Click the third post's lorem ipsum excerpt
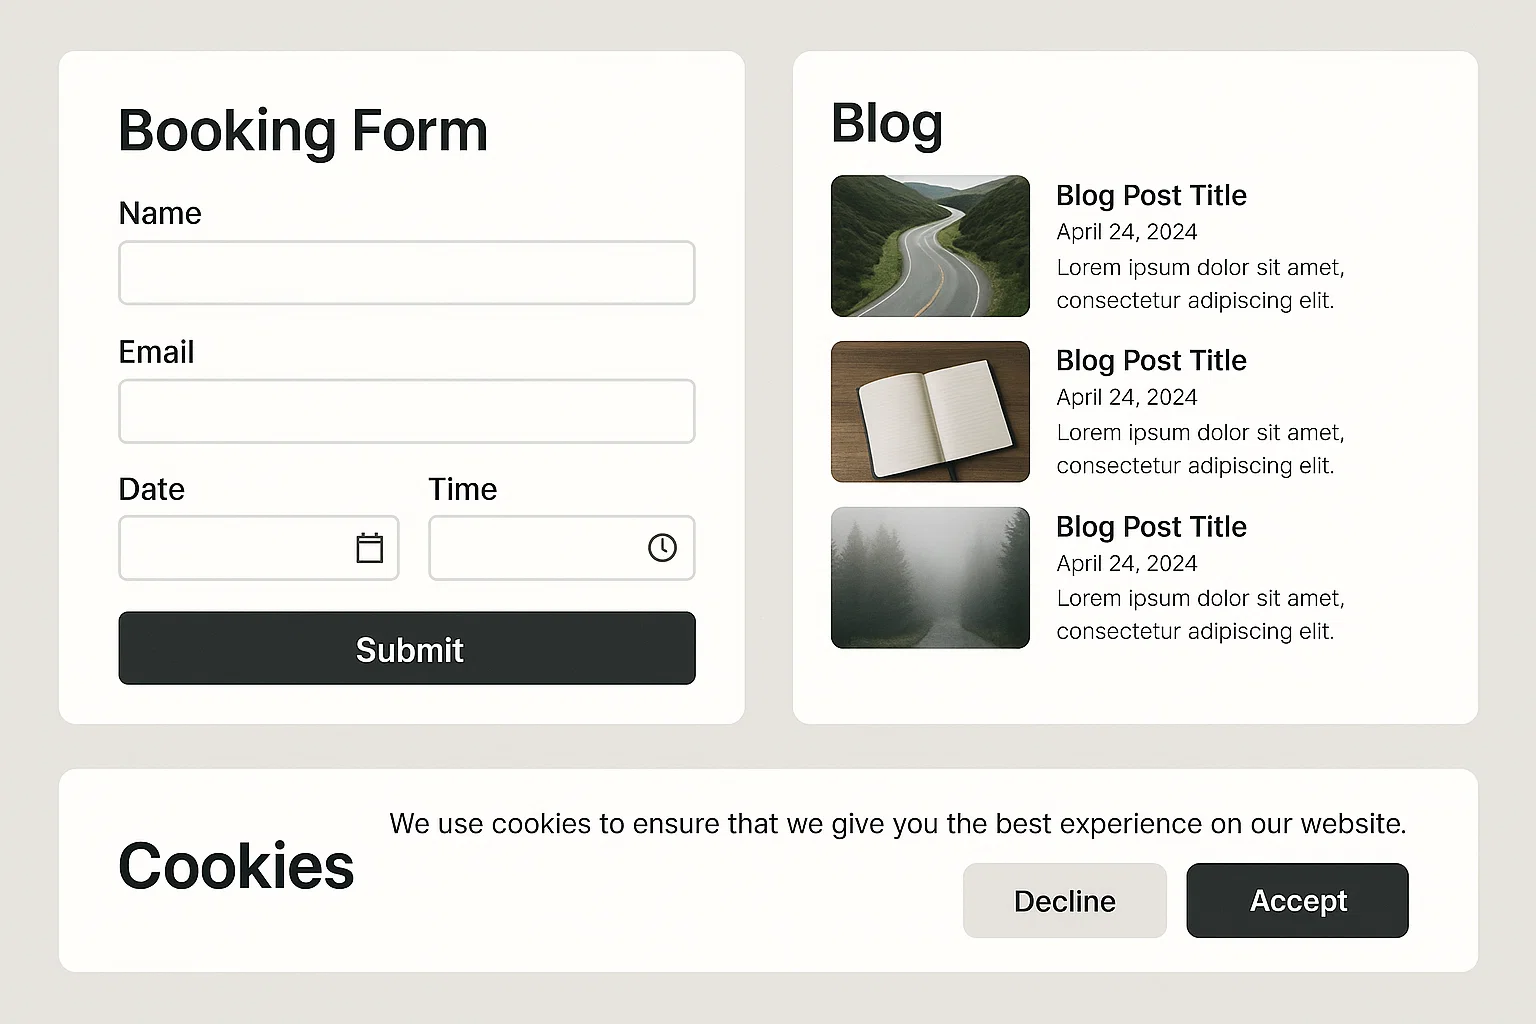This screenshot has width=1536, height=1024. [x=1200, y=615]
